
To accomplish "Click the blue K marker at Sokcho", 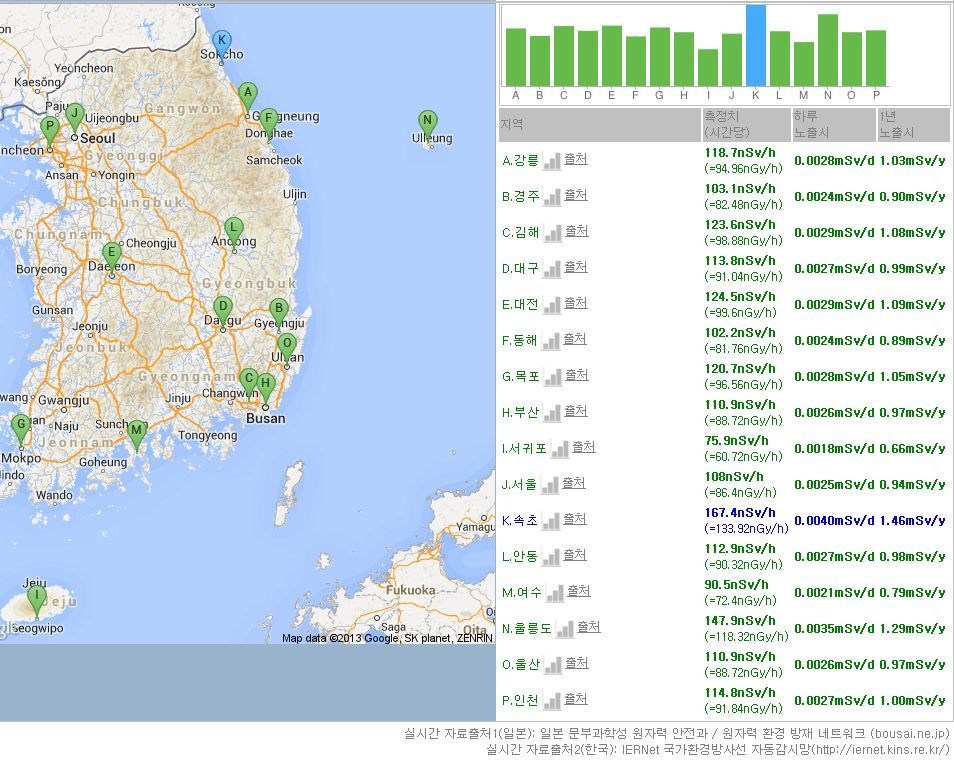I will point(222,41).
